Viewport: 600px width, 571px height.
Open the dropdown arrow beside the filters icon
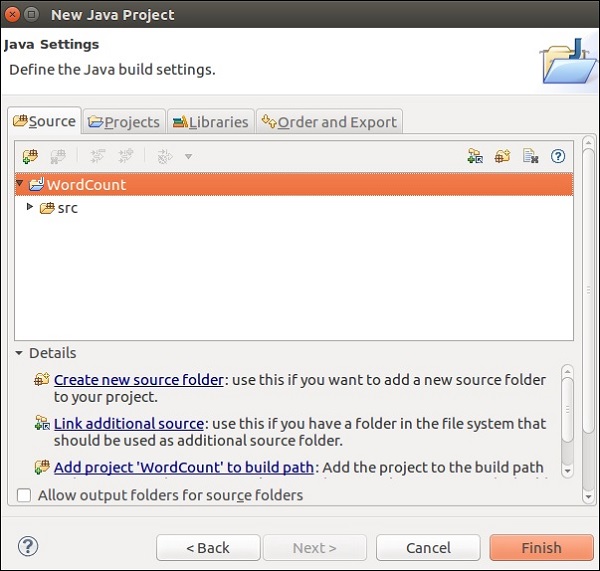188,156
